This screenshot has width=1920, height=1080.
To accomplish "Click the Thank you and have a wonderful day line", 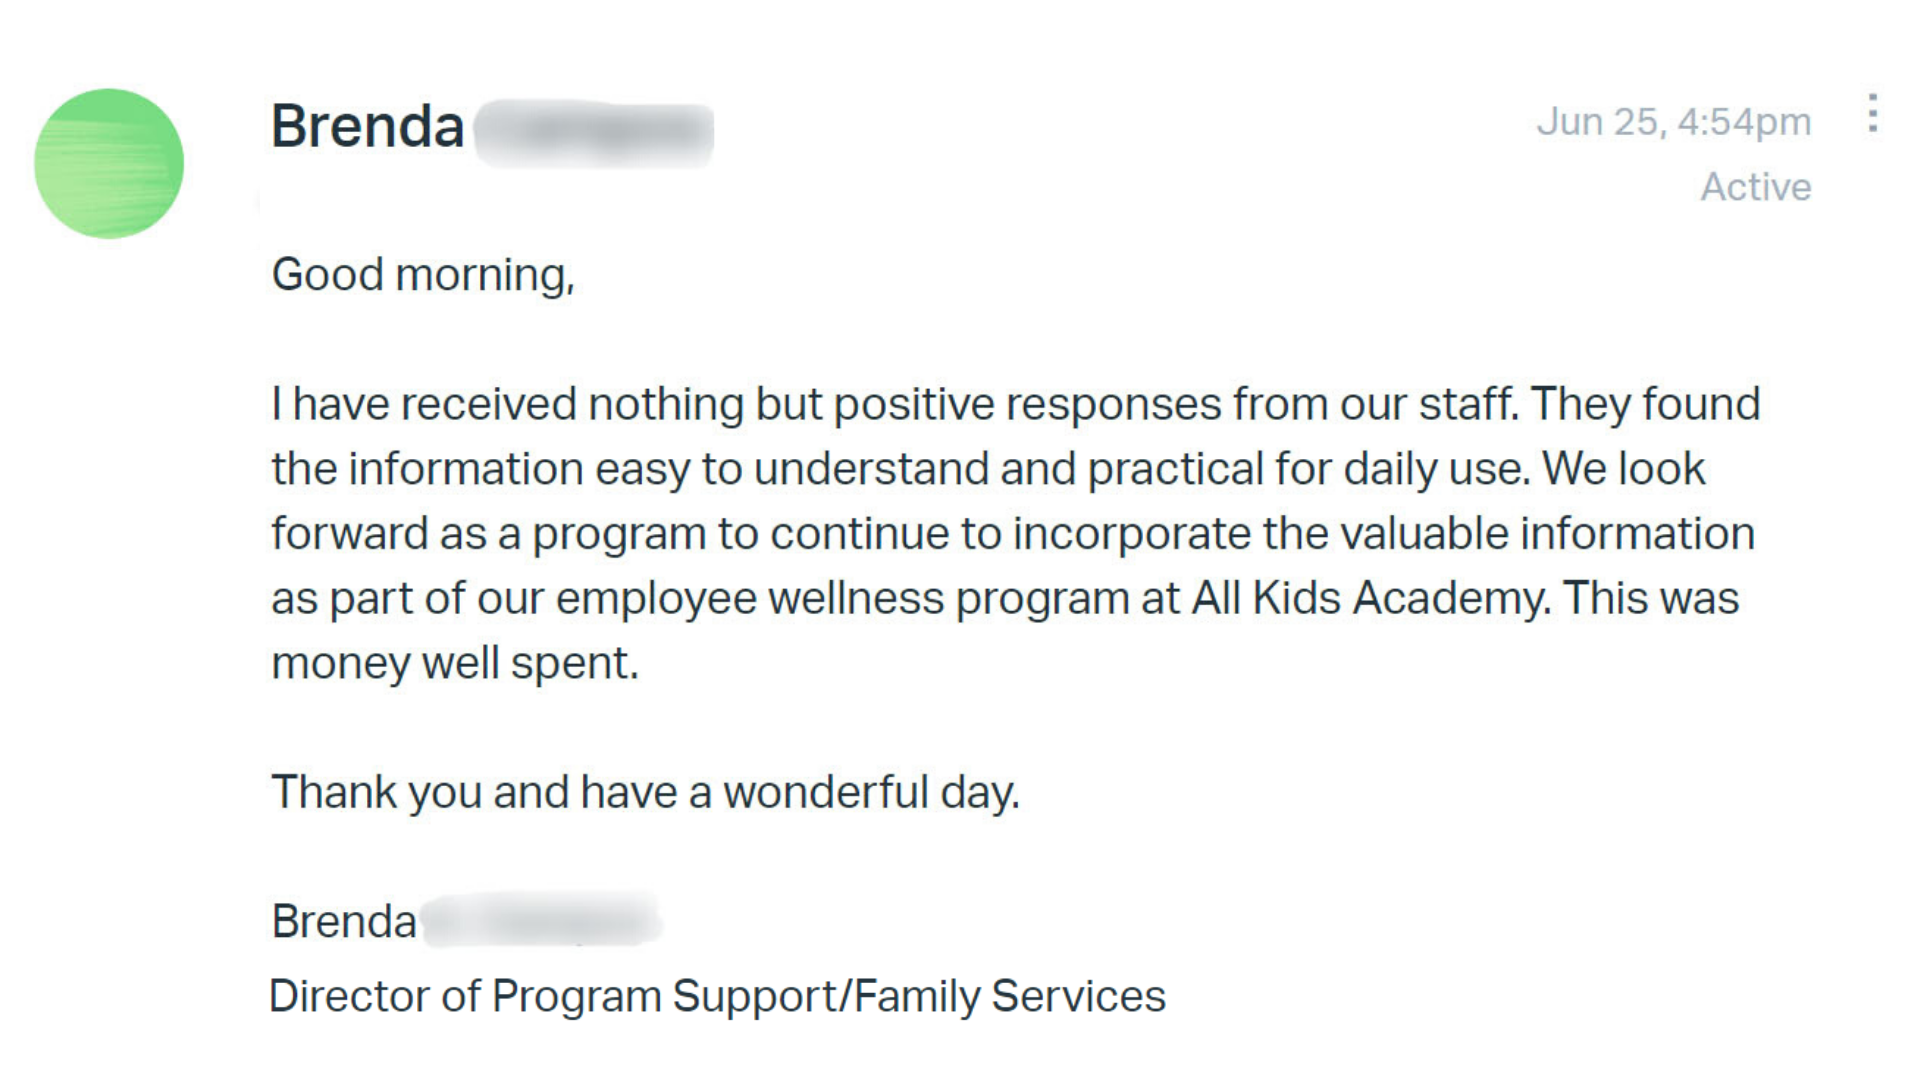I will [x=645, y=792].
